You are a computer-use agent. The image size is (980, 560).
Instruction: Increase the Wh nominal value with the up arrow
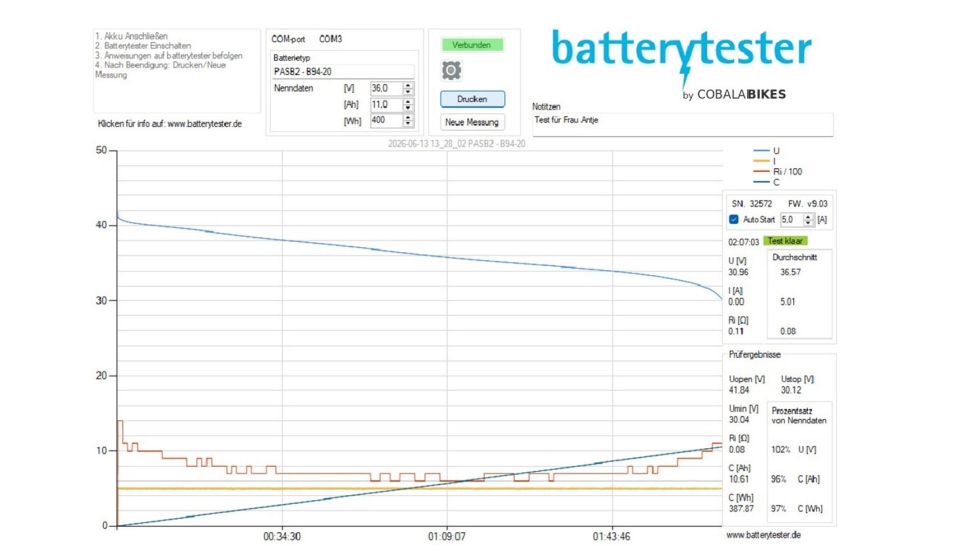pyautogui.click(x=408, y=117)
